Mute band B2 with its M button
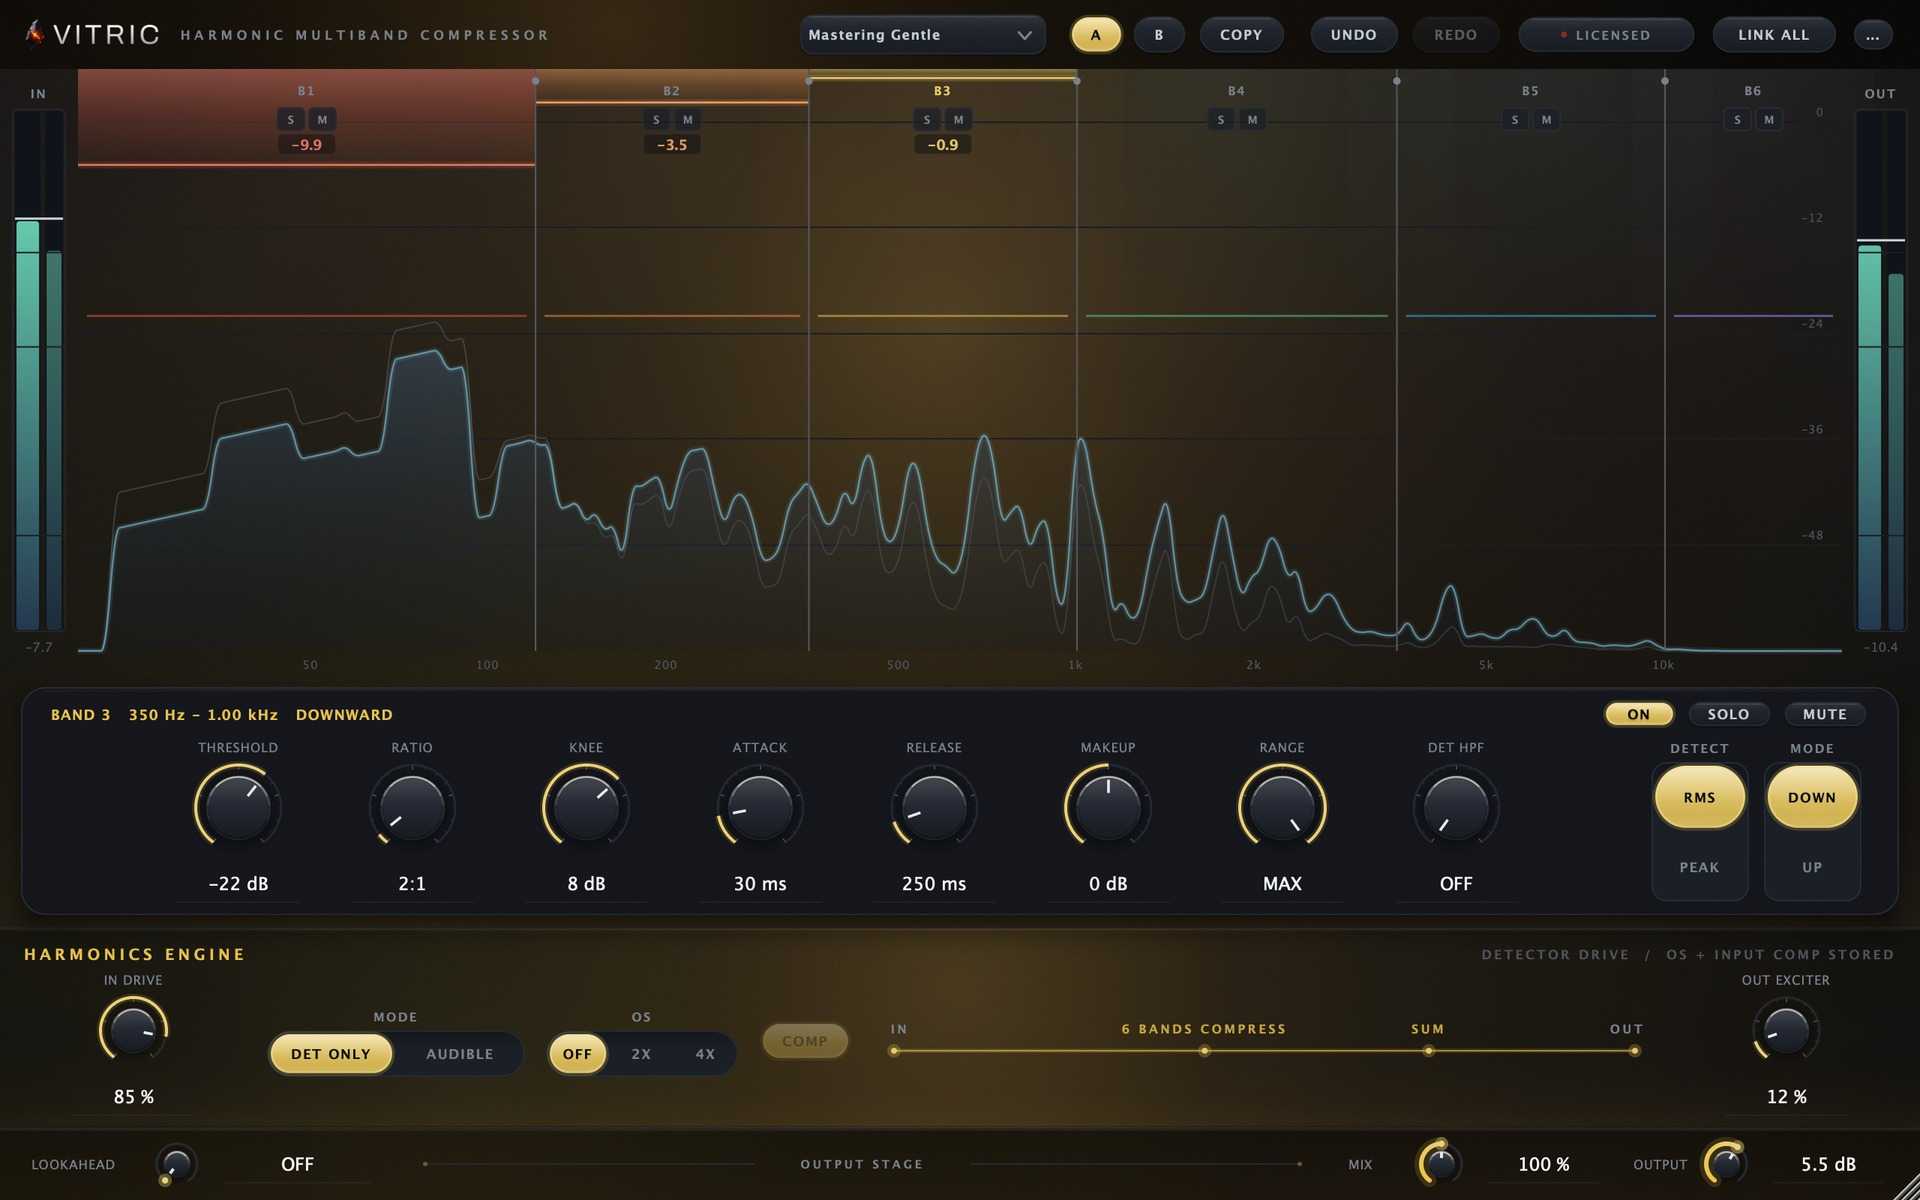This screenshot has height=1200, width=1920. point(688,120)
